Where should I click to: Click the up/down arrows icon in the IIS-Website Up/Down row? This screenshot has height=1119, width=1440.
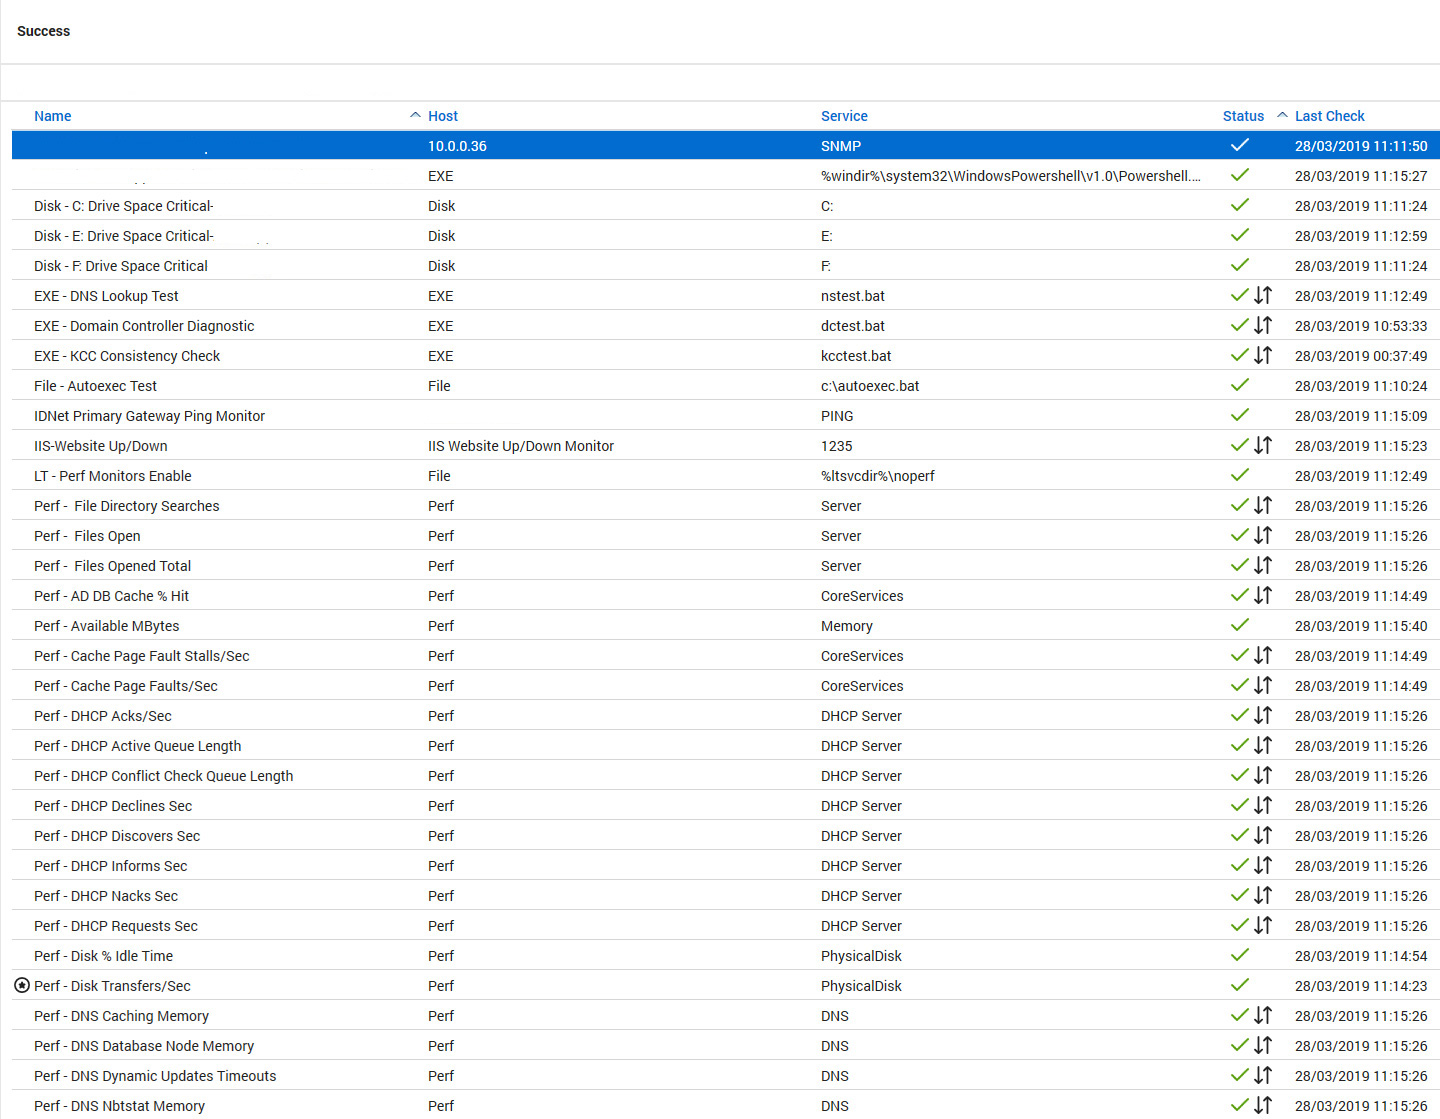tap(1263, 446)
